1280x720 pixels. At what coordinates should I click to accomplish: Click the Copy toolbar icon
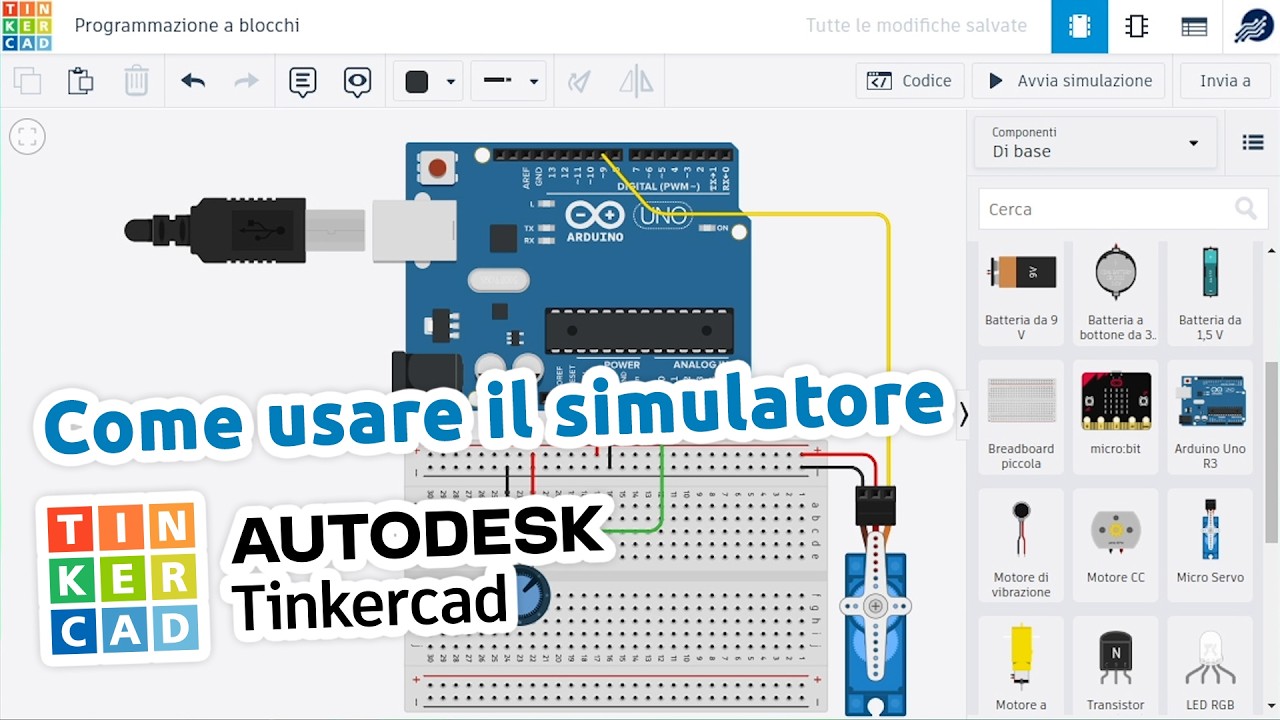coord(28,81)
